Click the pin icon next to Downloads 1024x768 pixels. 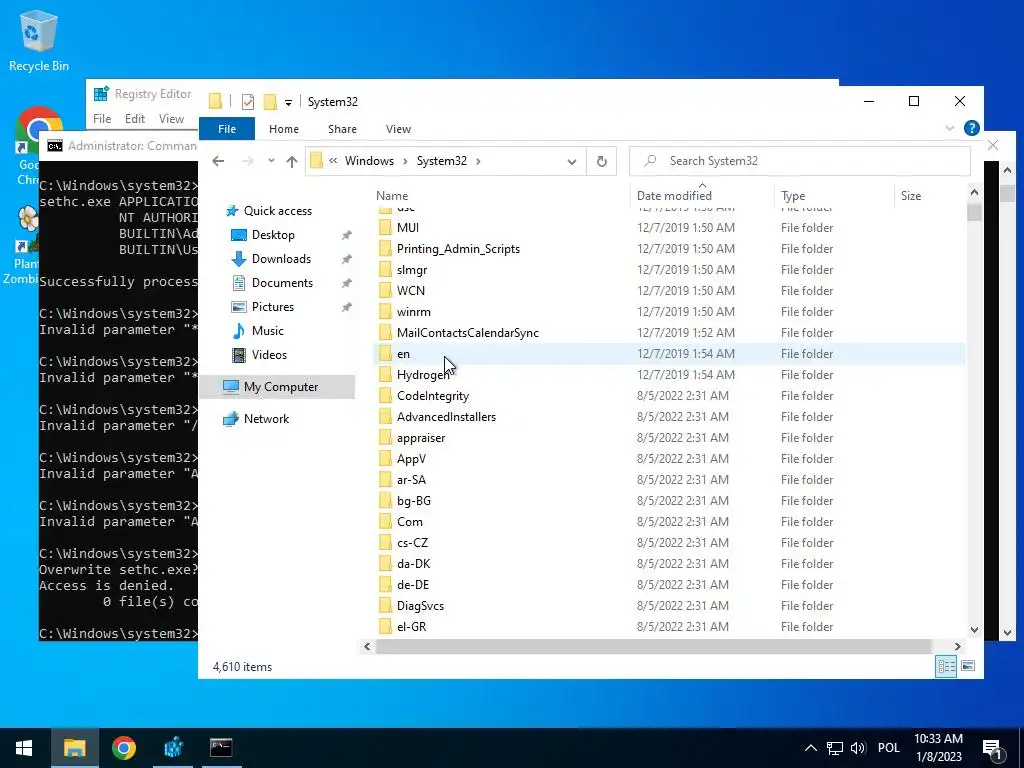346,259
